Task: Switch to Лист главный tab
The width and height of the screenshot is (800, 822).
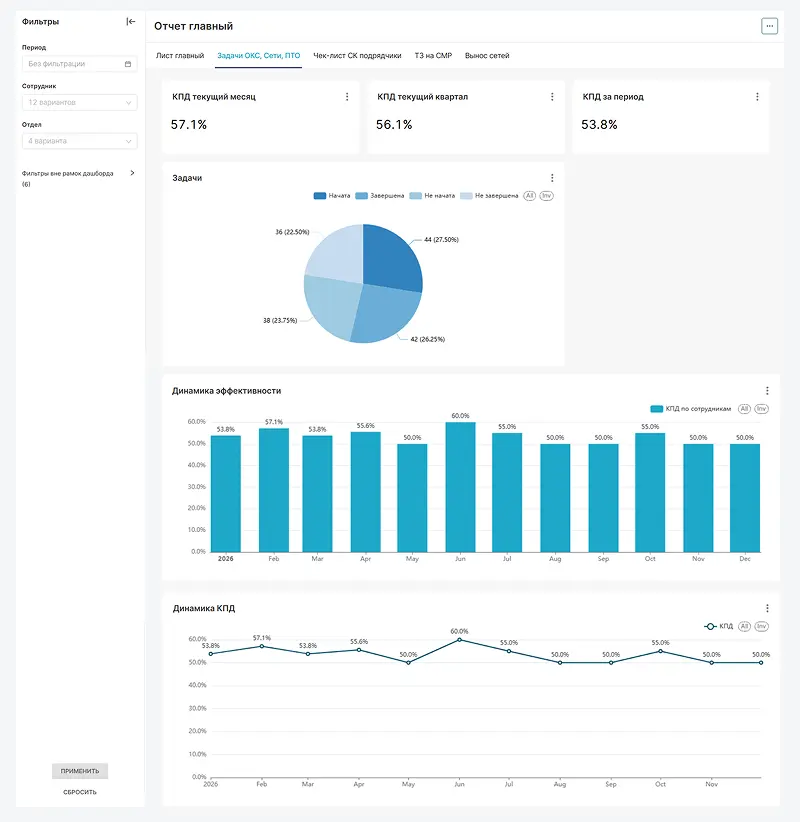Action: tap(180, 56)
